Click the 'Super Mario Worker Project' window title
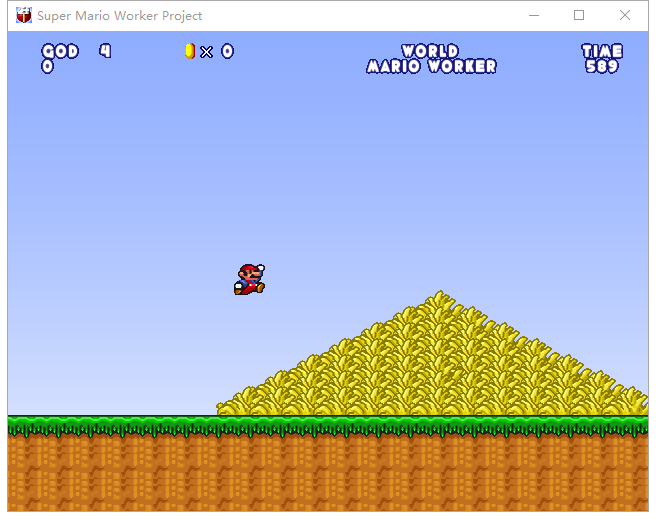656x519 pixels. tap(120, 16)
